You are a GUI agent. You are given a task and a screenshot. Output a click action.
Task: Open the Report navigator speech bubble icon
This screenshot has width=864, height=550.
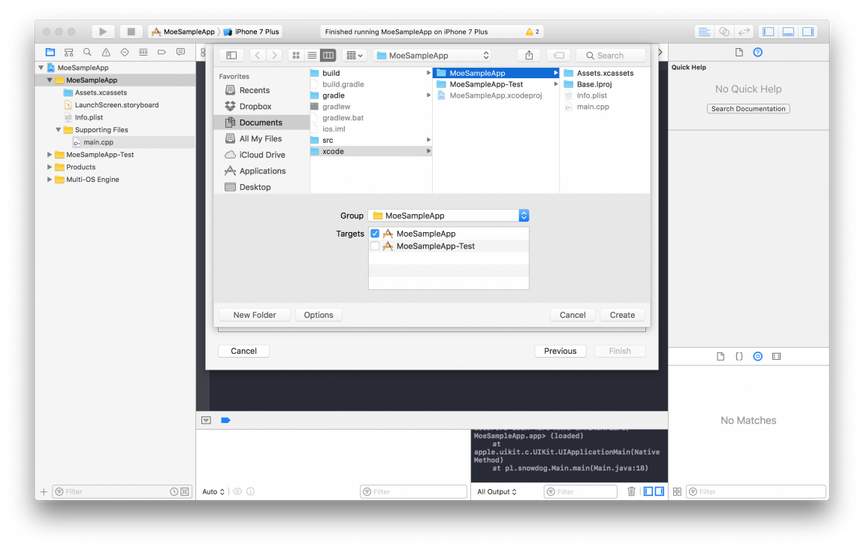(180, 52)
